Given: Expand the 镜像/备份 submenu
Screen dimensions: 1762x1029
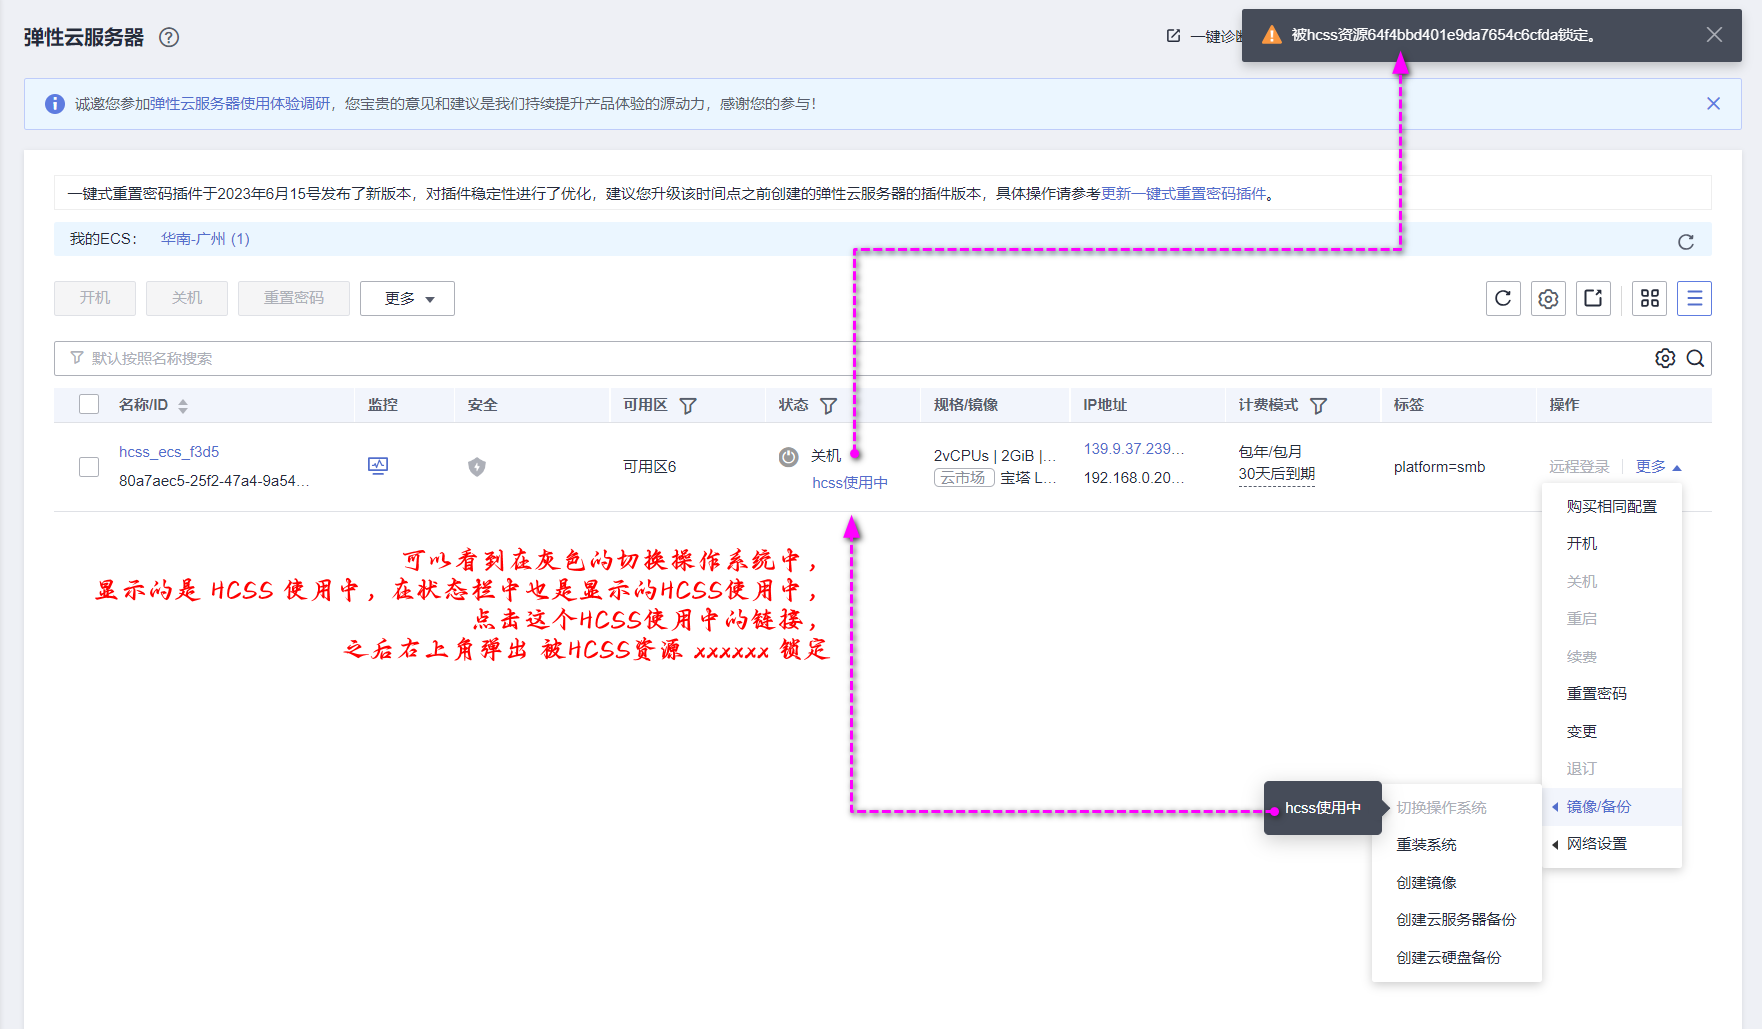Looking at the screenshot, I should point(1612,807).
